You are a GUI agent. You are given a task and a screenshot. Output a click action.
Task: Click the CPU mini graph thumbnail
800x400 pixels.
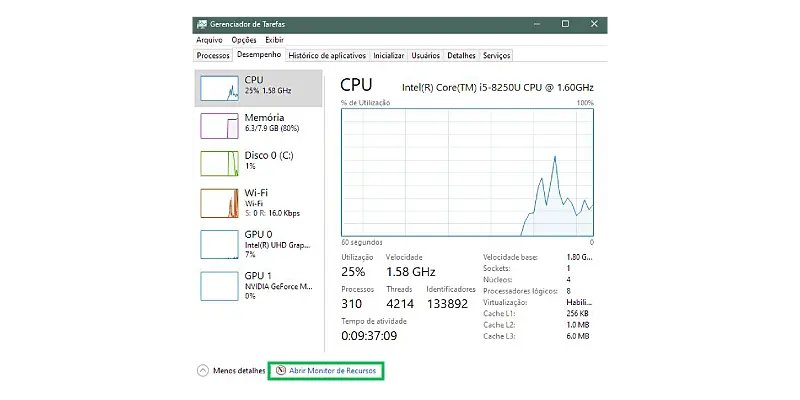pyautogui.click(x=219, y=88)
